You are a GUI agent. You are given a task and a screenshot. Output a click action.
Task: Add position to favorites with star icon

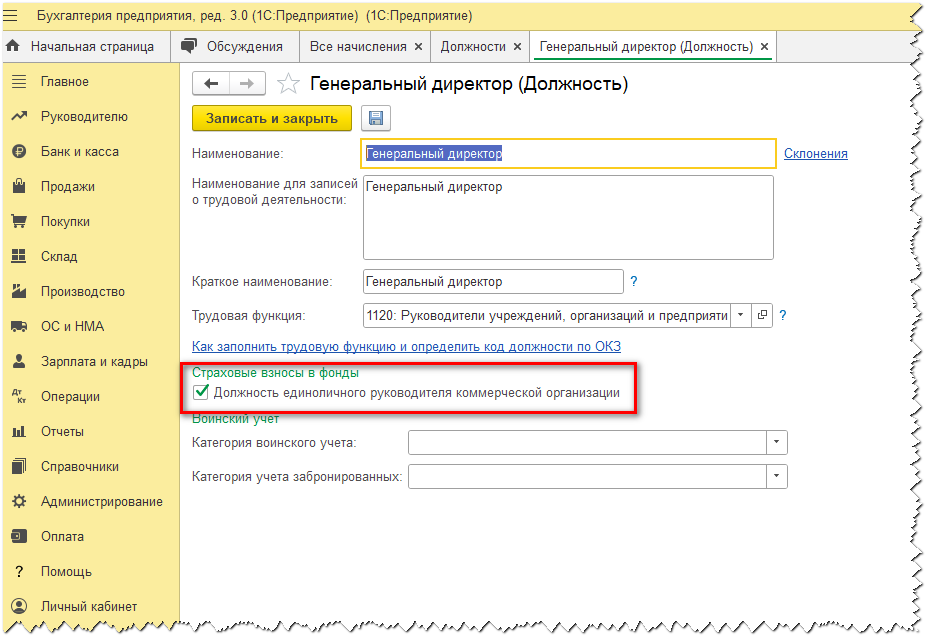[x=288, y=84]
